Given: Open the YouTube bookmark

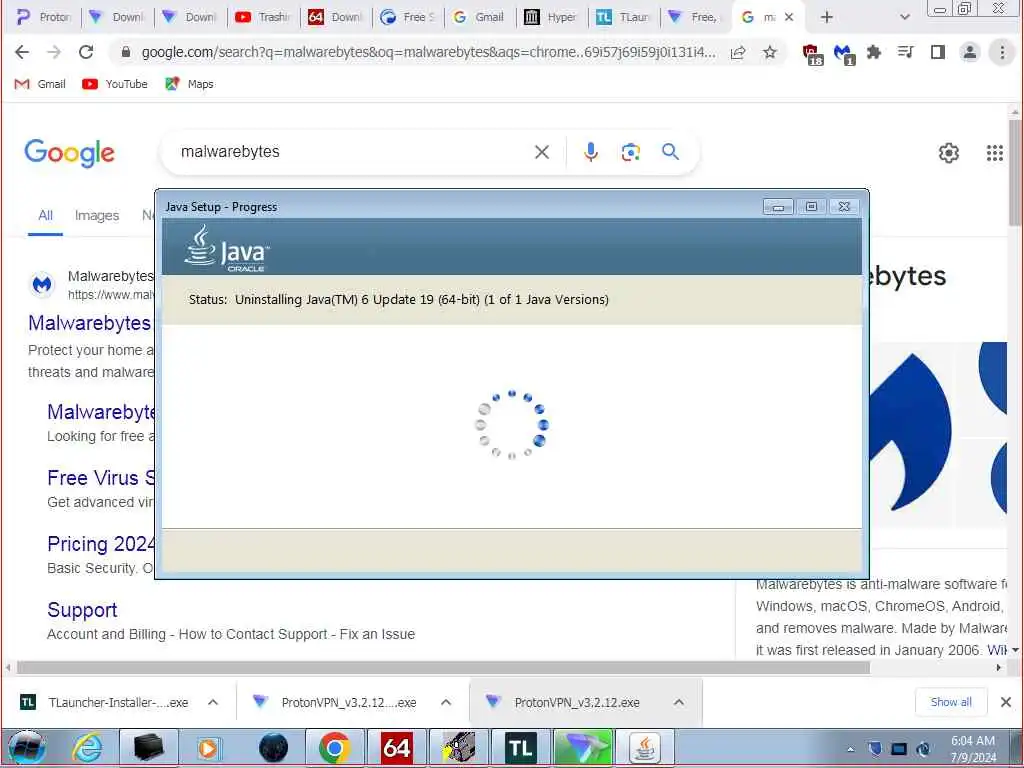Looking at the screenshot, I should tap(115, 84).
